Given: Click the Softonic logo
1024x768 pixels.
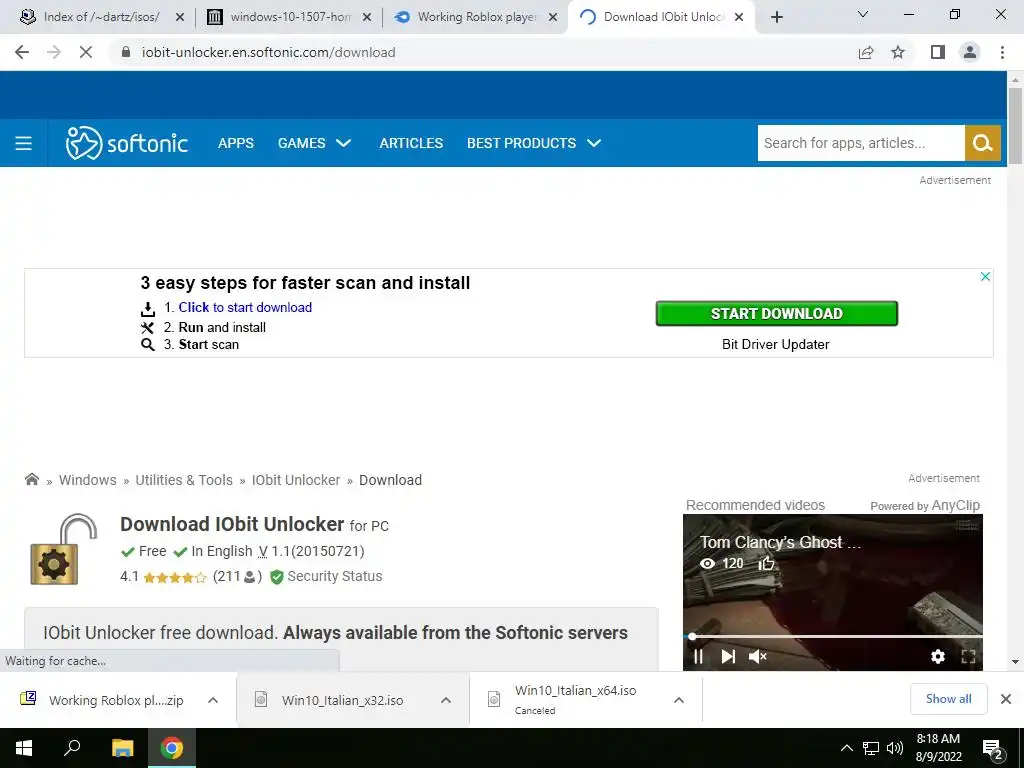Looking at the screenshot, I should [x=127, y=143].
